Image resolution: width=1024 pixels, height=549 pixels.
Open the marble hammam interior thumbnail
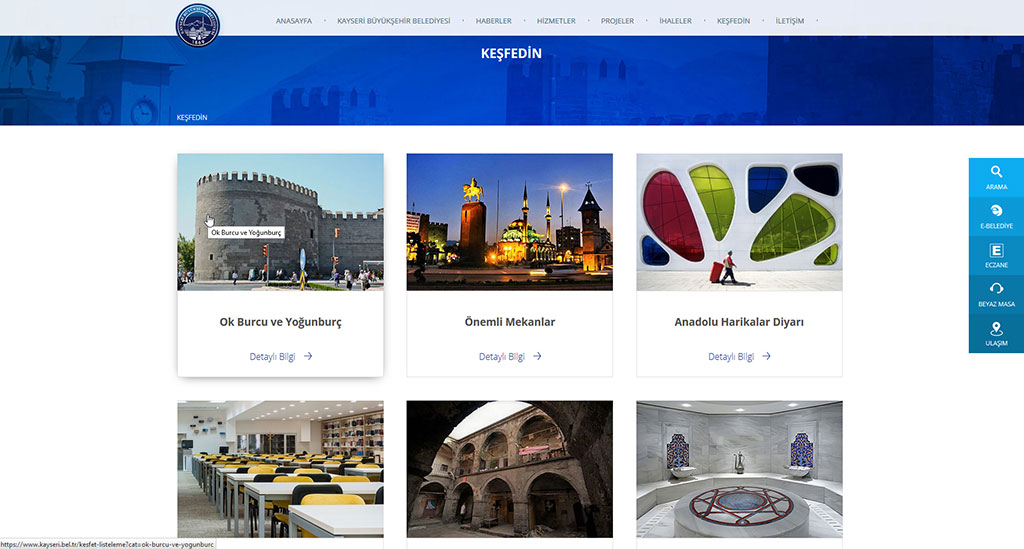tap(739, 469)
